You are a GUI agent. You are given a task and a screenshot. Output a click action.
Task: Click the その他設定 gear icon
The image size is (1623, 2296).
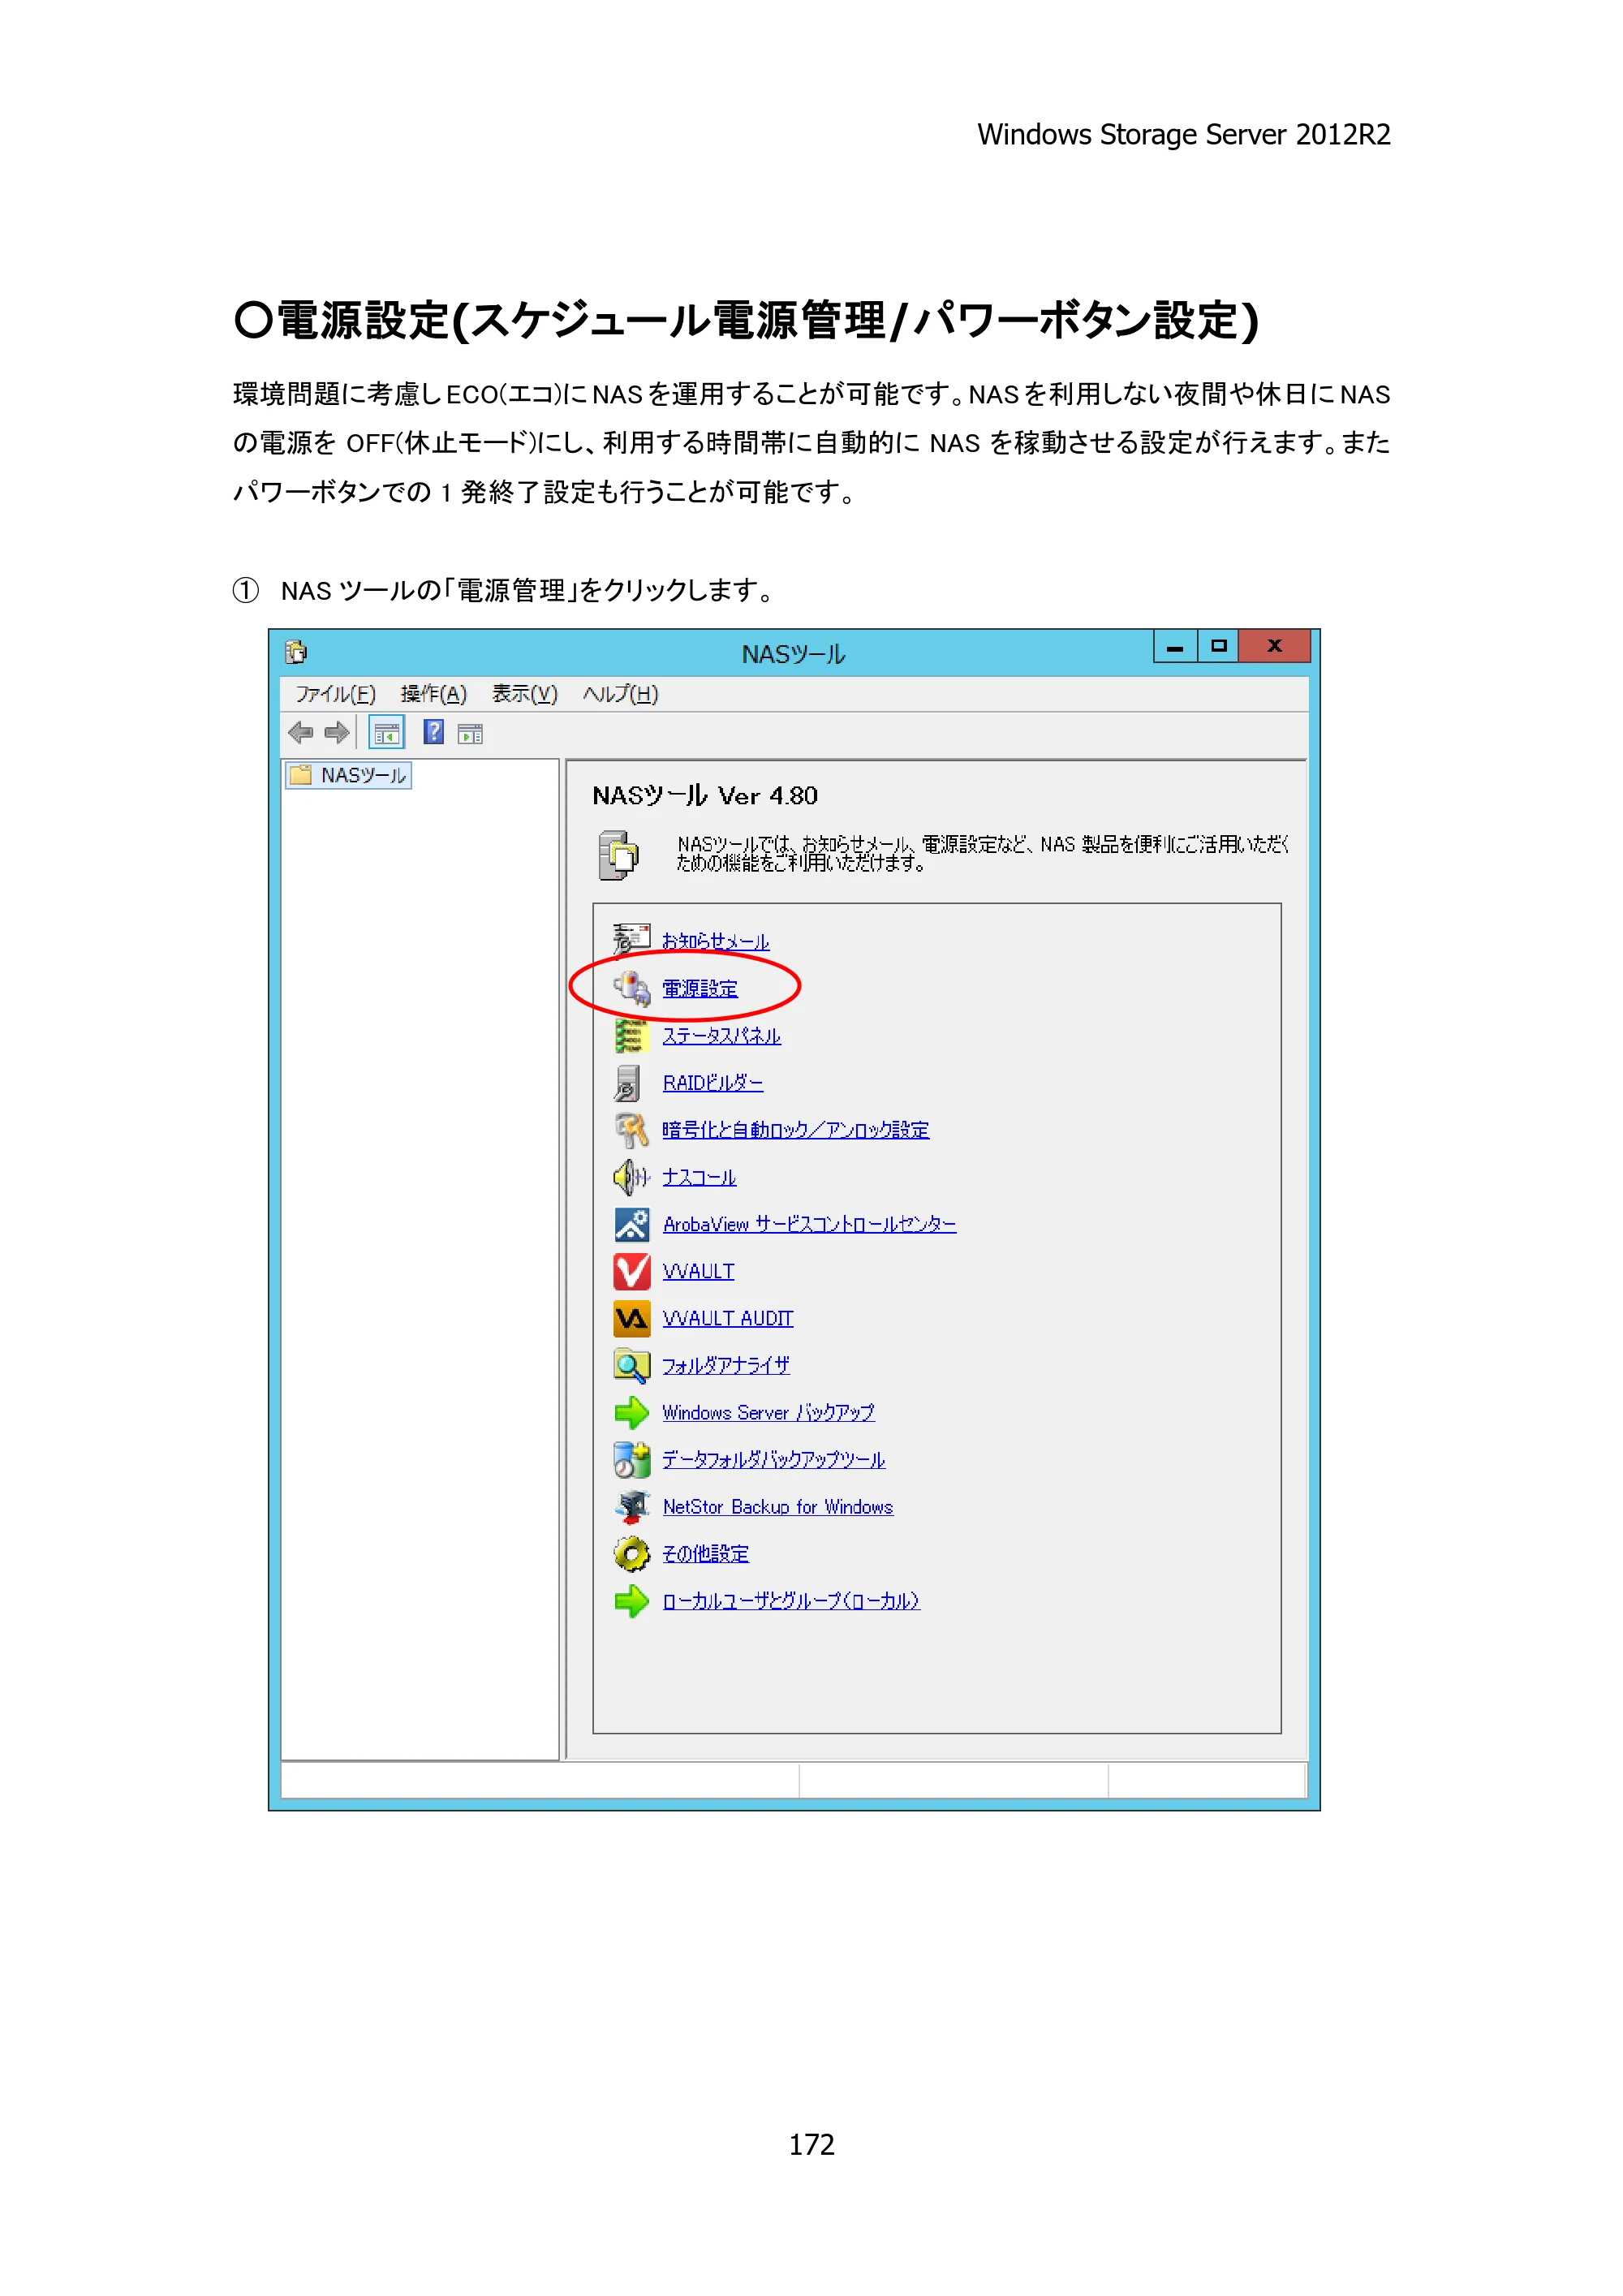(631, 1553)
